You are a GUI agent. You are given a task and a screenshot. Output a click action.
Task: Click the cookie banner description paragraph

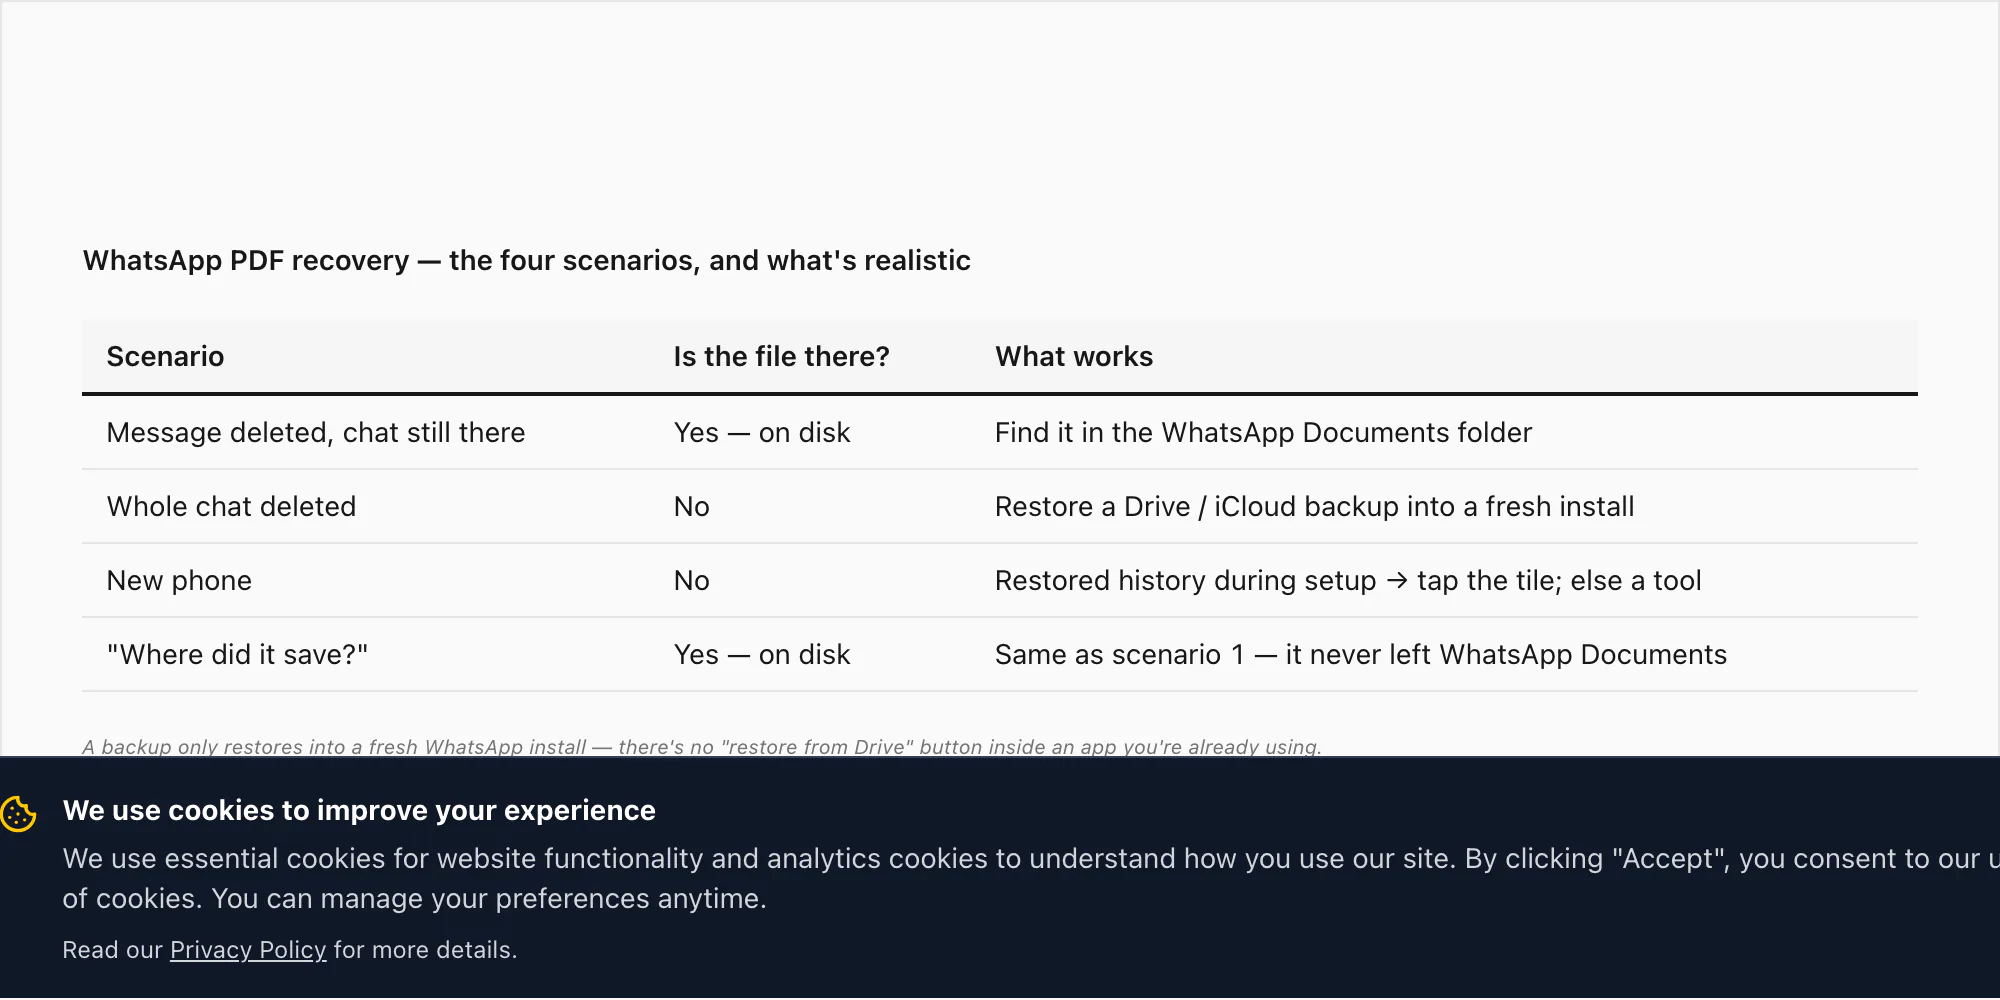click(x=1031, y=879)
